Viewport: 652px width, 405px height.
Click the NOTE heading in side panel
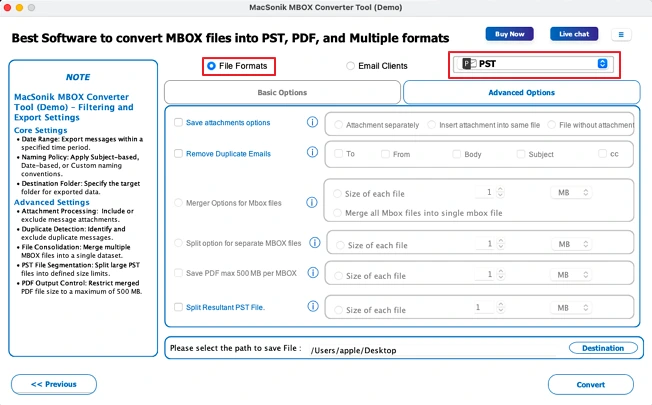point(78,77)
